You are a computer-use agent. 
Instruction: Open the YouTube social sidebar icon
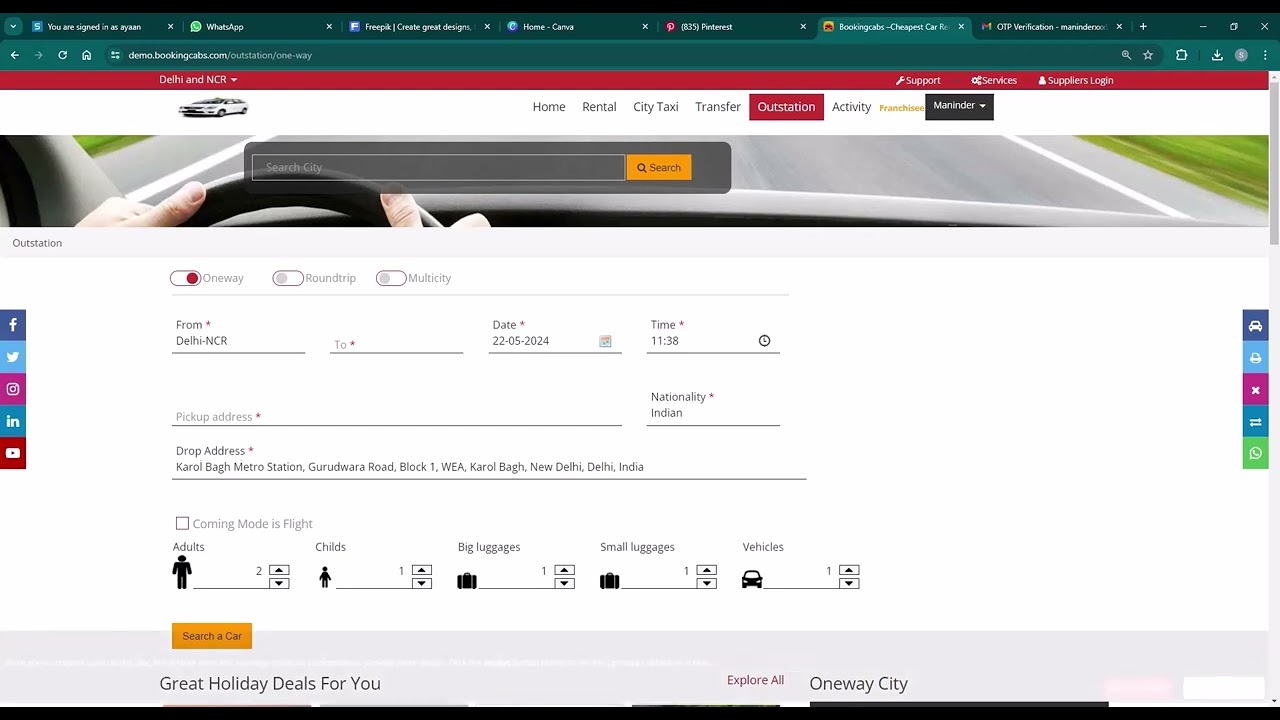[13, 453]
